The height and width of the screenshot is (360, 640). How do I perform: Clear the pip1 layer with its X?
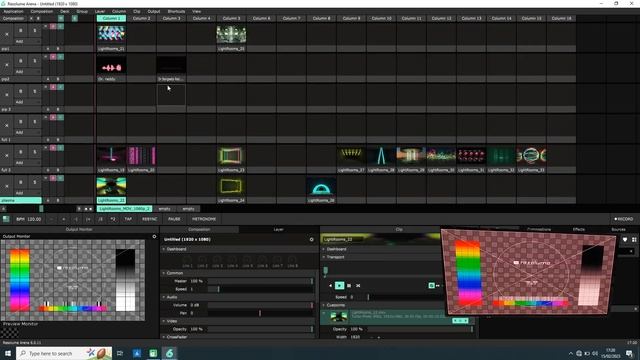(7, 34)
